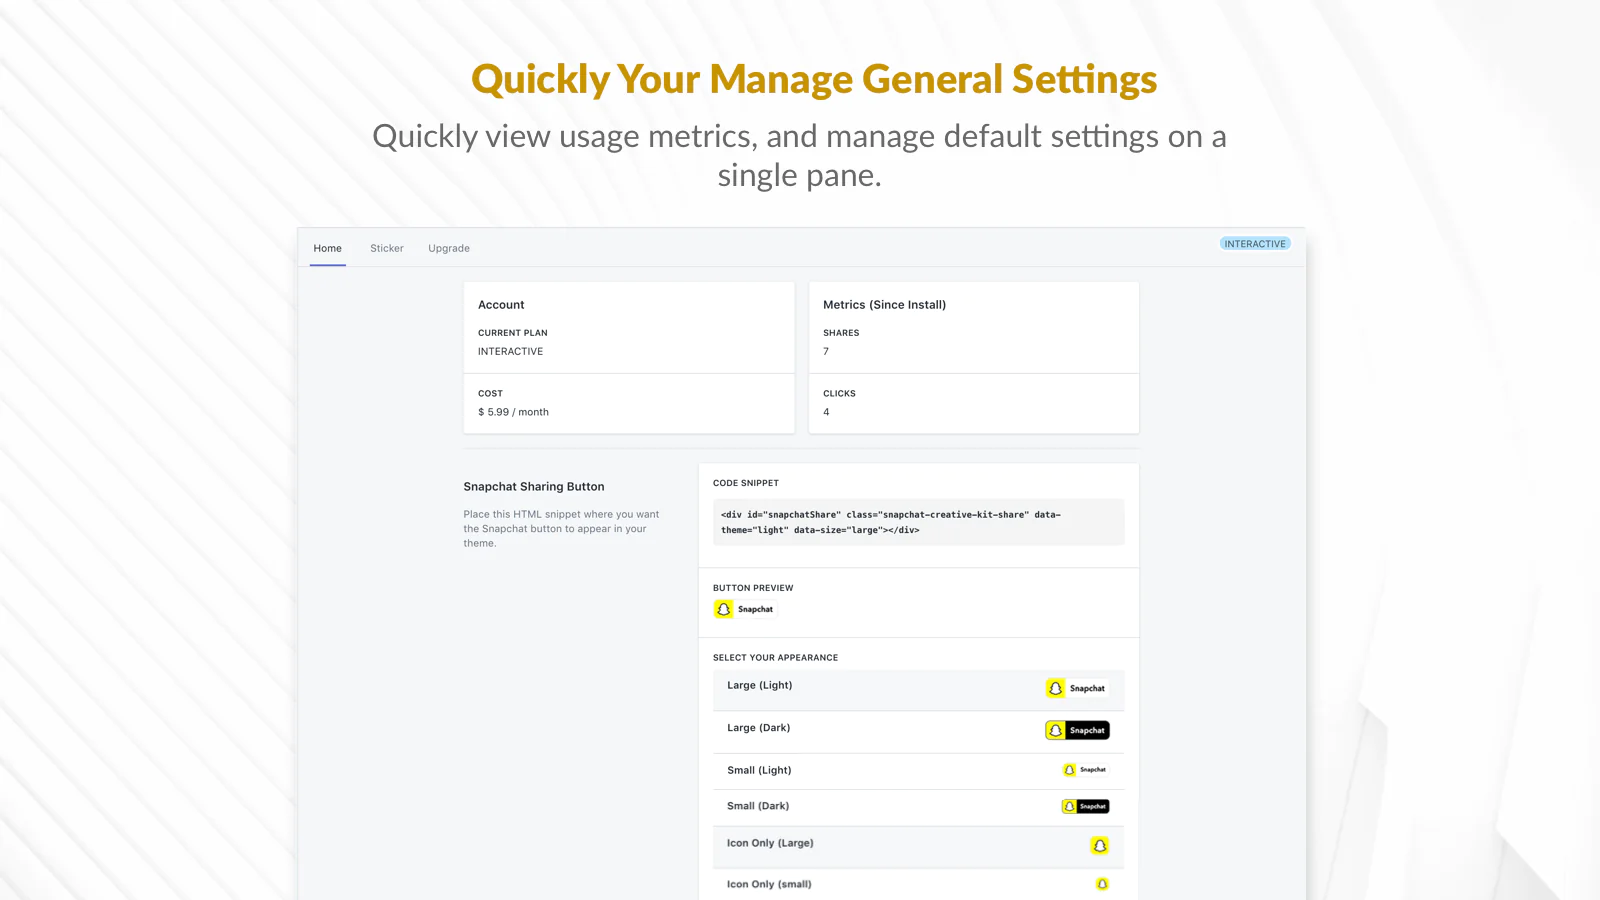This screenshot has height=900, width=1600.
Task: Click the Large Light Snapchat button sample
Action: pyautogui.click(x=1077, y=688)
